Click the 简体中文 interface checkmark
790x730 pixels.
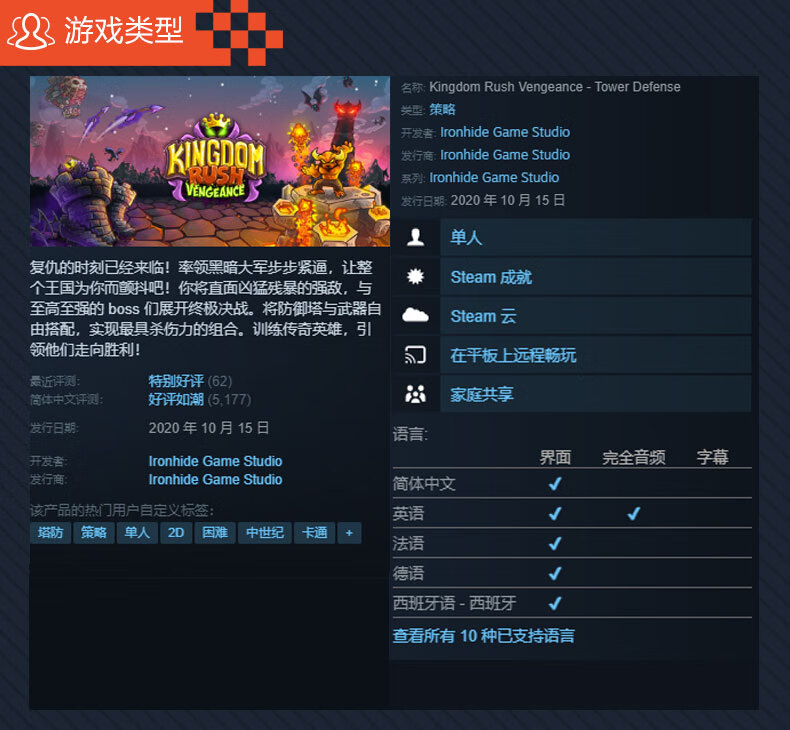[x=555, y=484]
